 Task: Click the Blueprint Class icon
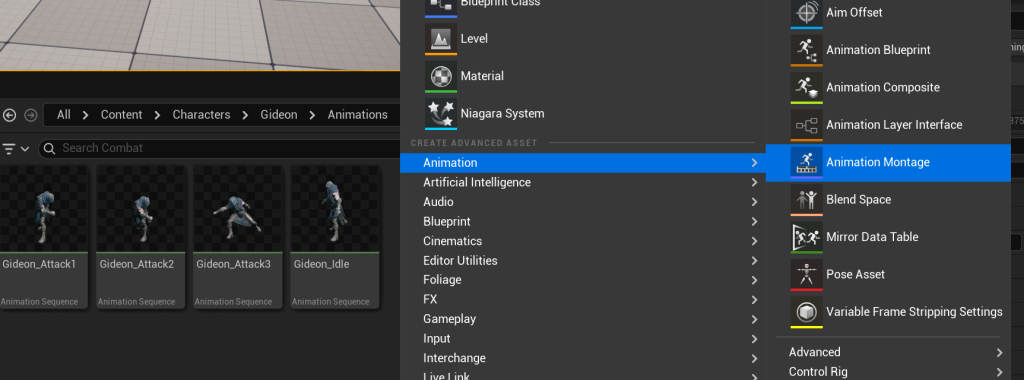click(441, 7)
